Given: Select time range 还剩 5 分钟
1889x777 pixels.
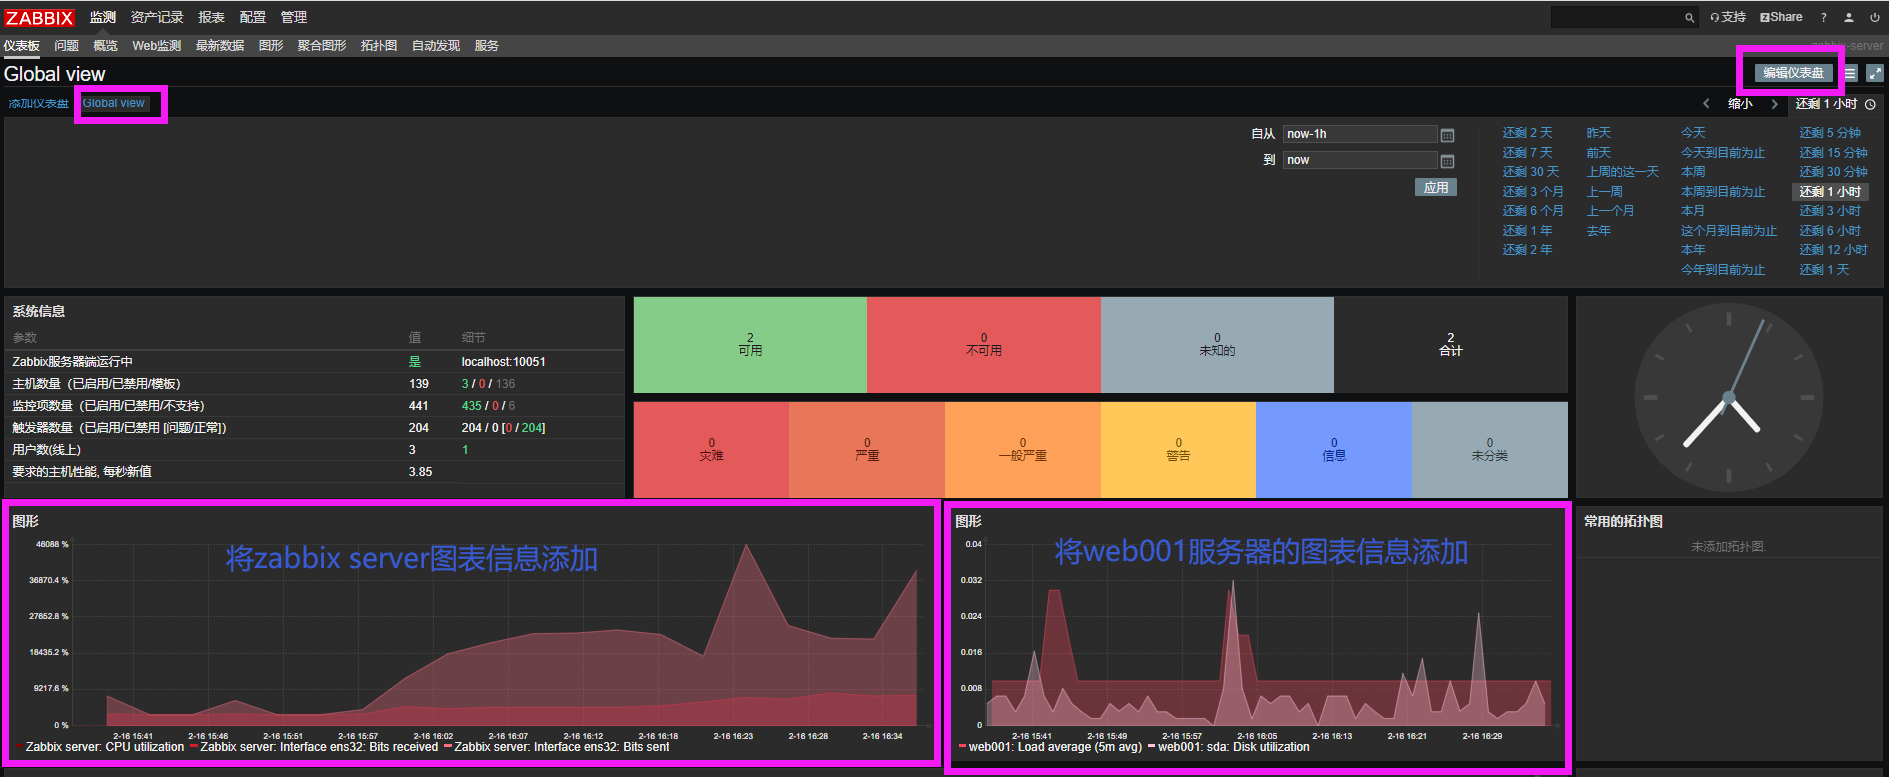Looking at the screenshot, I should (x=1830, y=133).
